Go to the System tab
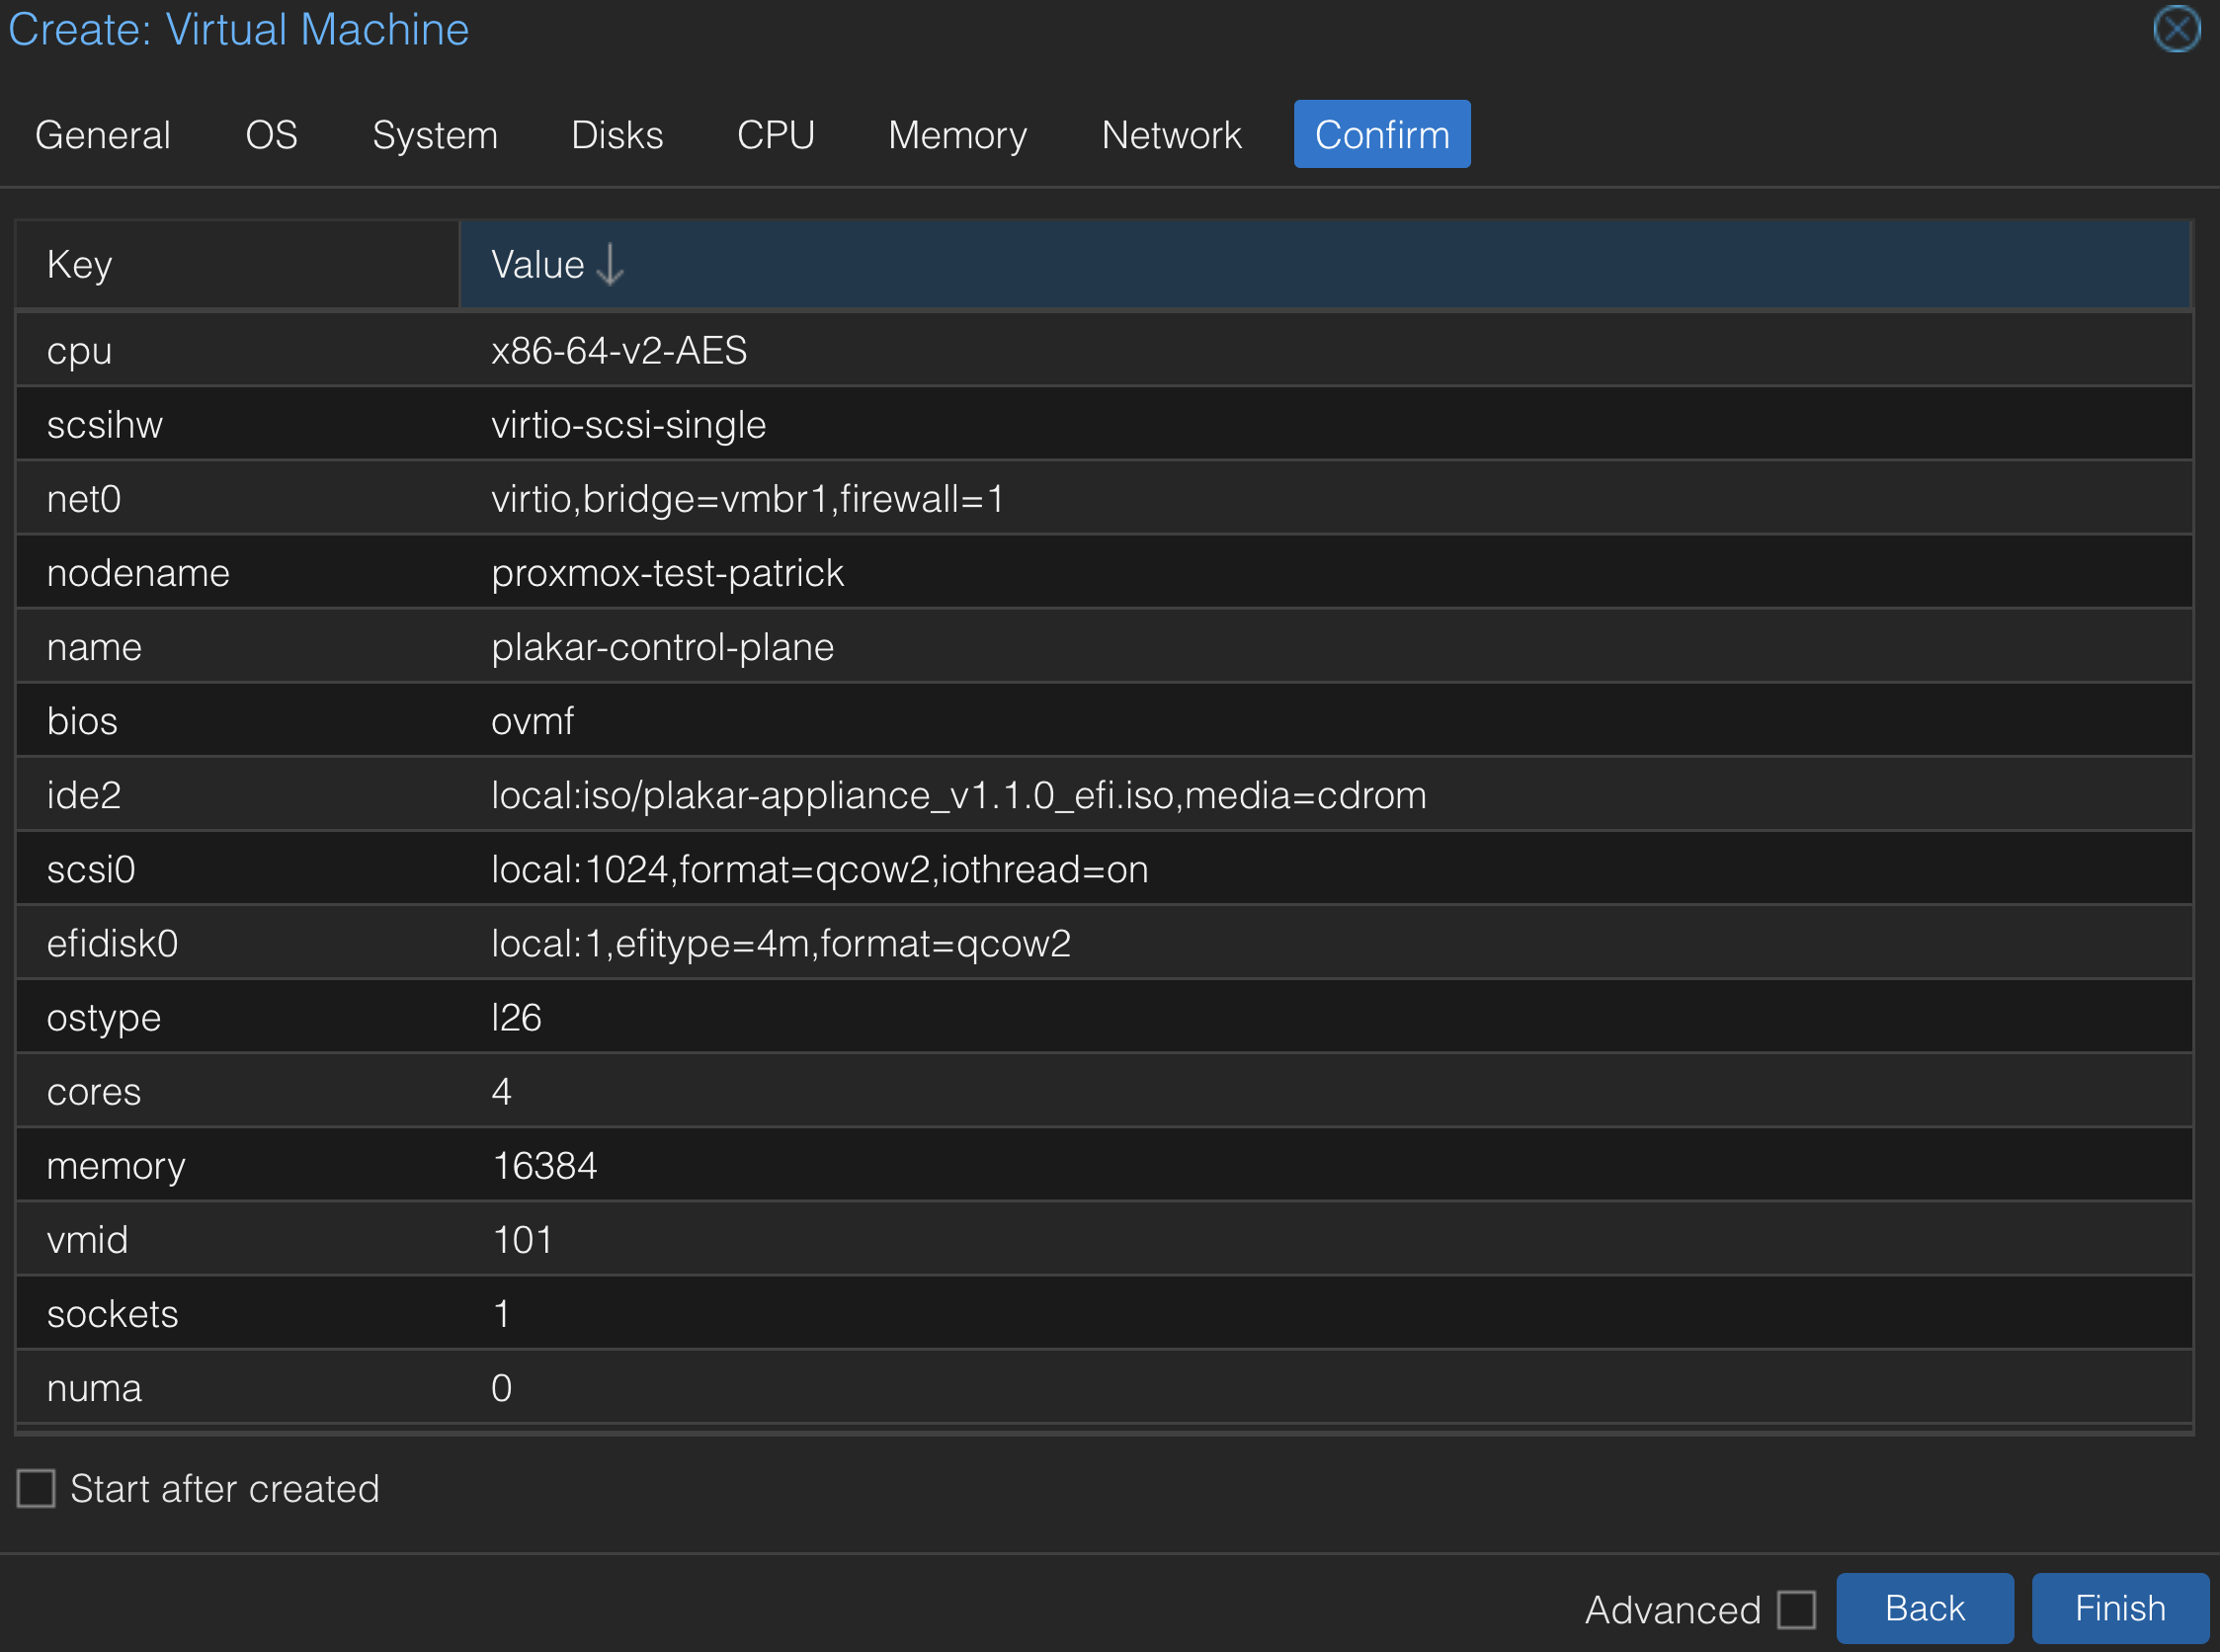 tap(435, 134)
